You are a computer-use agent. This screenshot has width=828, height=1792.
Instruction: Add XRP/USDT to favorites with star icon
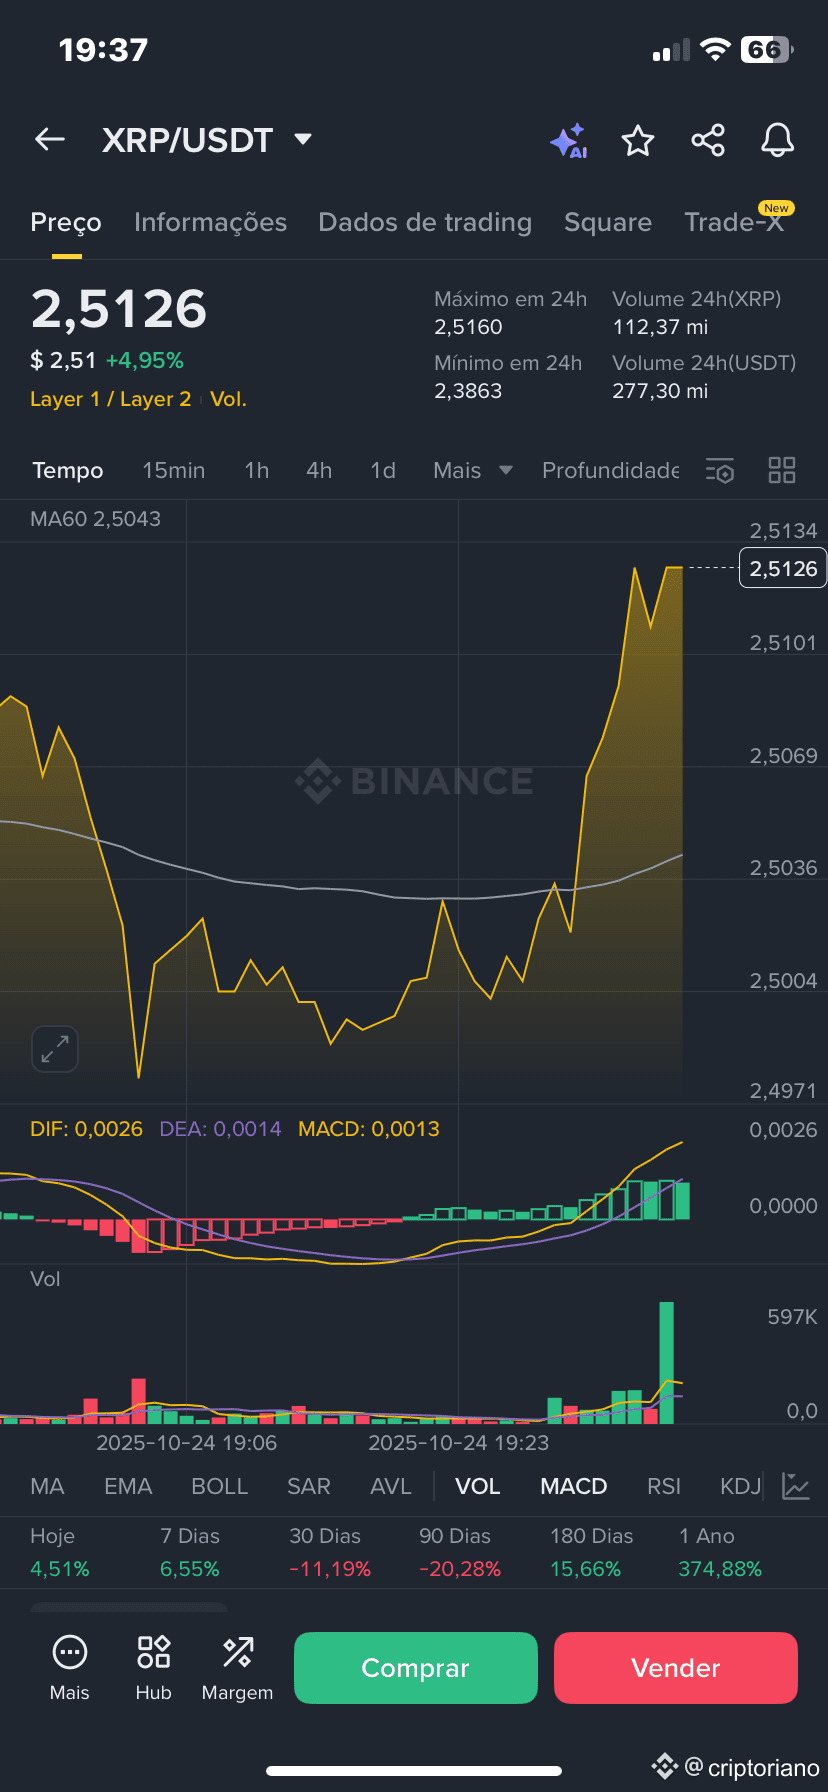click(x=638, y=141)
